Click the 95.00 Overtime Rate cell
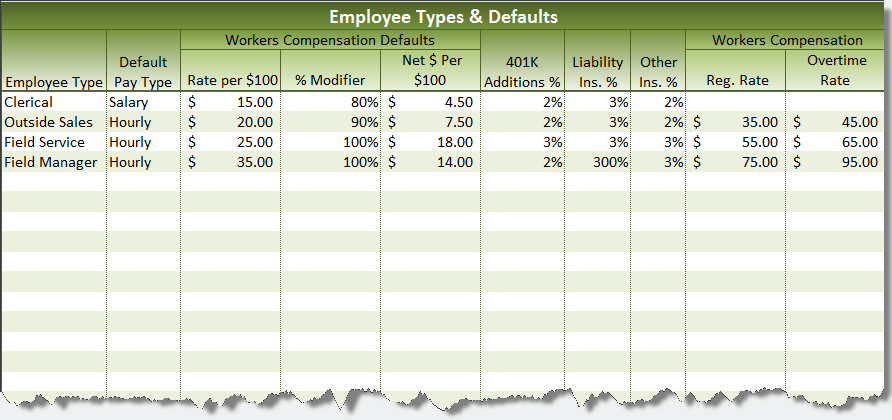The height and width of the screenshot is (420, 892). coord(837,162)
